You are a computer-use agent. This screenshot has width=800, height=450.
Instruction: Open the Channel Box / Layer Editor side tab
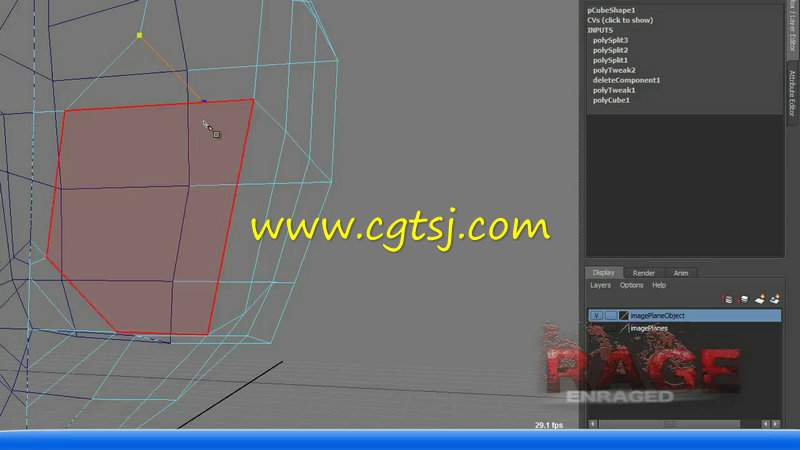[x=792, y=28]
